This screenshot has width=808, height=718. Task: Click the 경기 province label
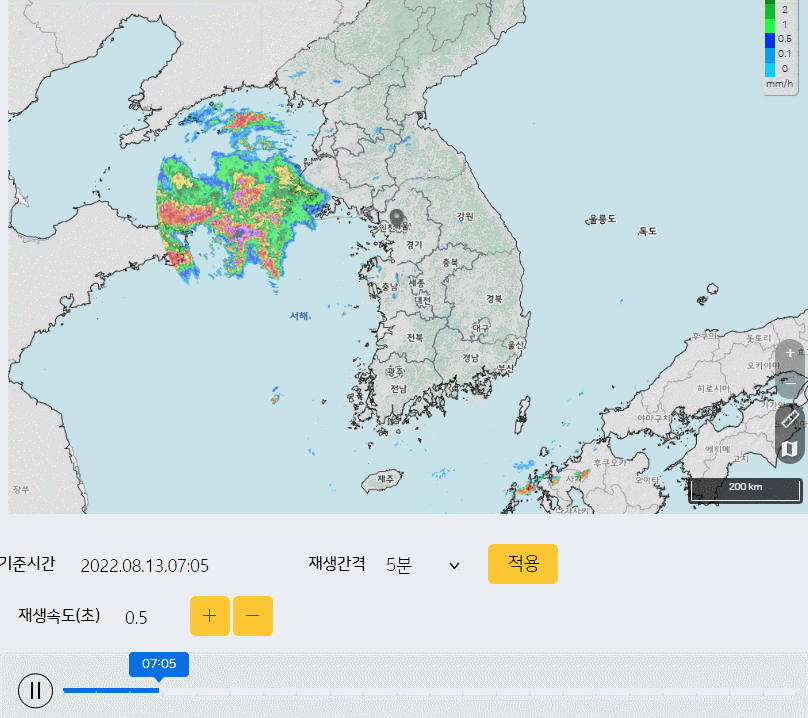[x=414, y=244]
